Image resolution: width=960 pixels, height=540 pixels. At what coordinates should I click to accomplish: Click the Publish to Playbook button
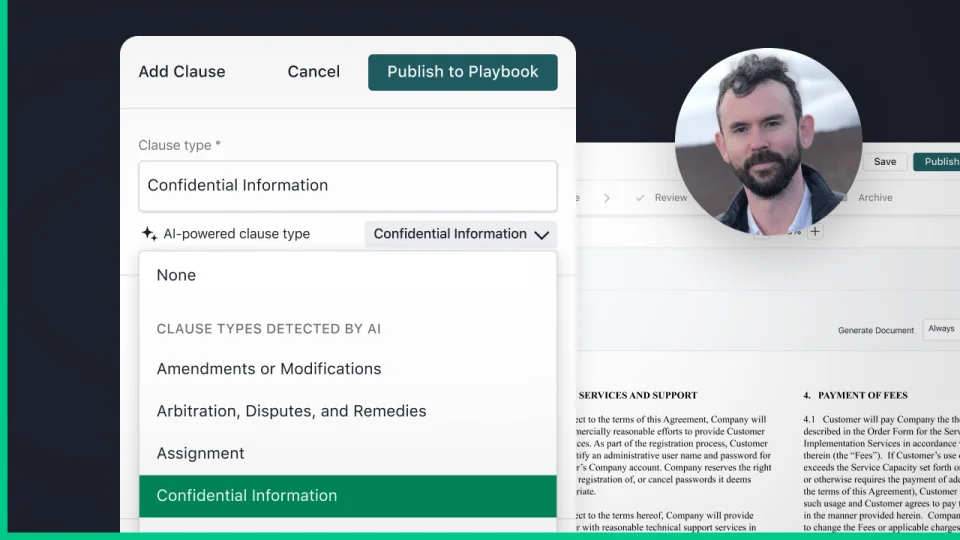coord(462,72)
